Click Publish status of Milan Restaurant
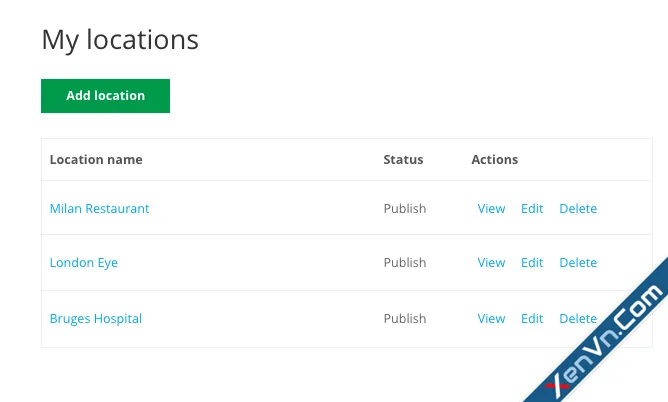The image size is (668, 402). tap(405, 209)
